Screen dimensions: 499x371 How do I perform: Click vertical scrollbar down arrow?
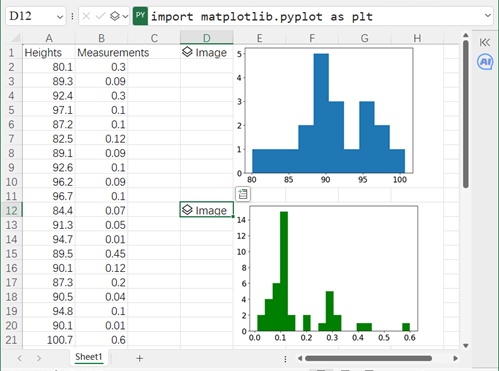click(466, 346)
